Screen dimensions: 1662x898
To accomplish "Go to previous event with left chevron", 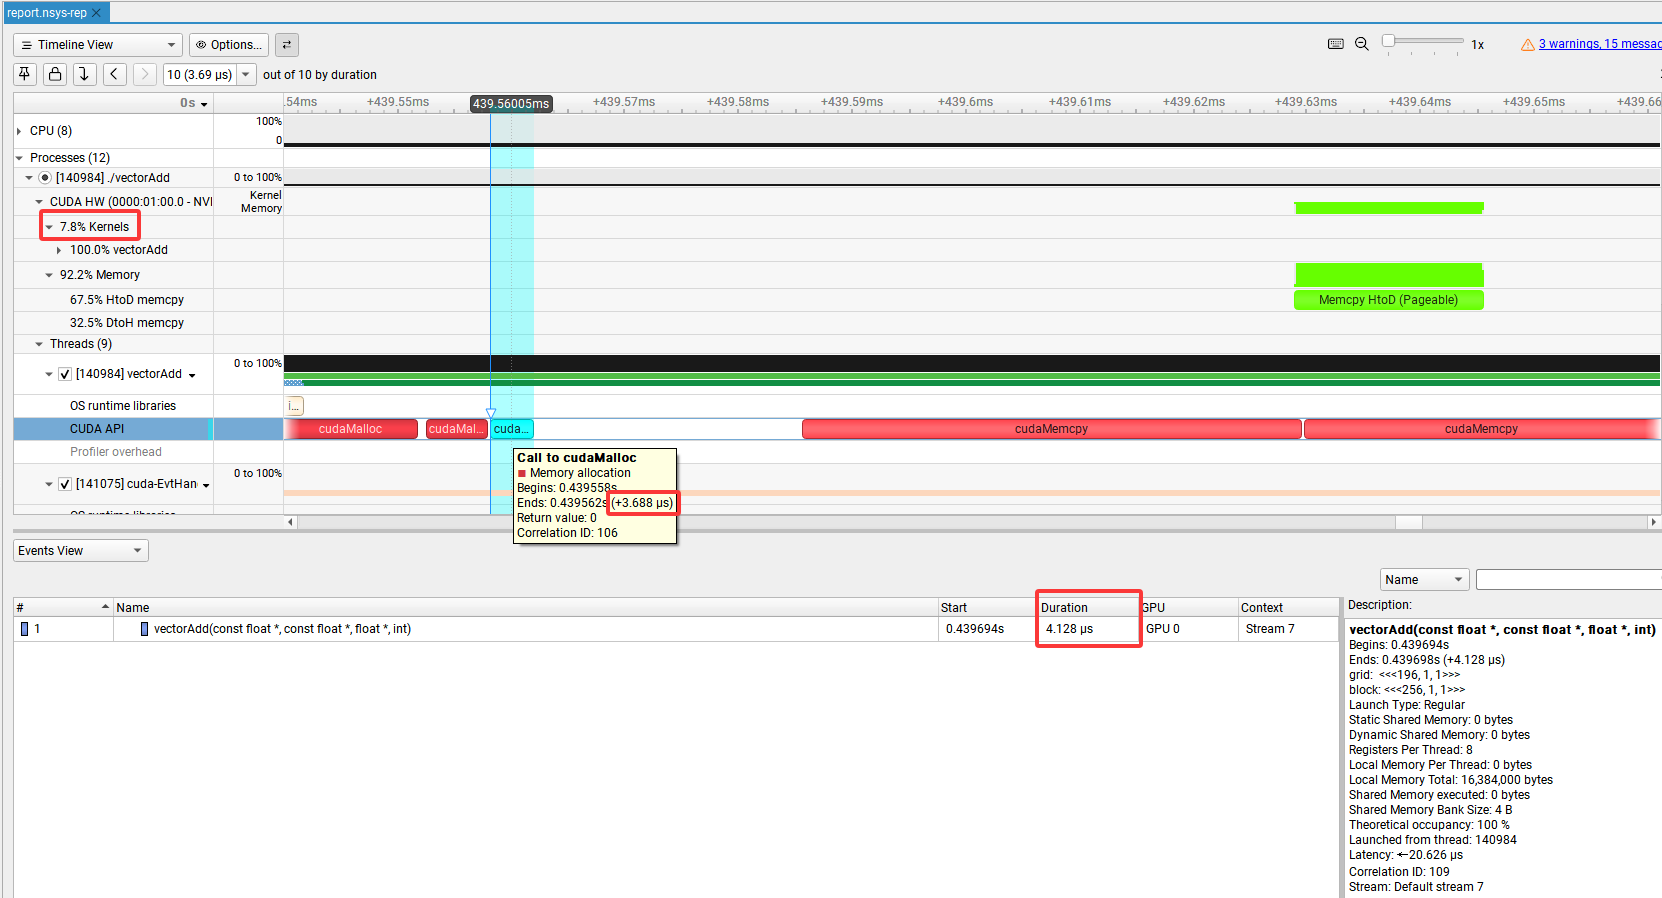I will click(115, 74).
